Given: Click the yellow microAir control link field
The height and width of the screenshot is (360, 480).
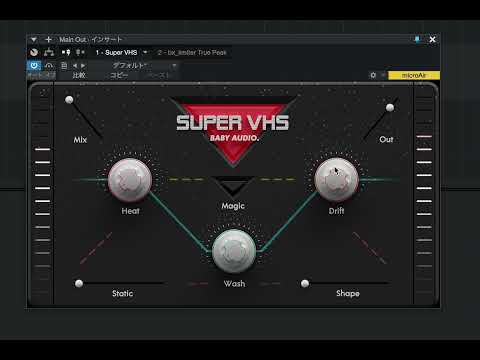Looking at the screenshot, I should (x=414, y=75).
